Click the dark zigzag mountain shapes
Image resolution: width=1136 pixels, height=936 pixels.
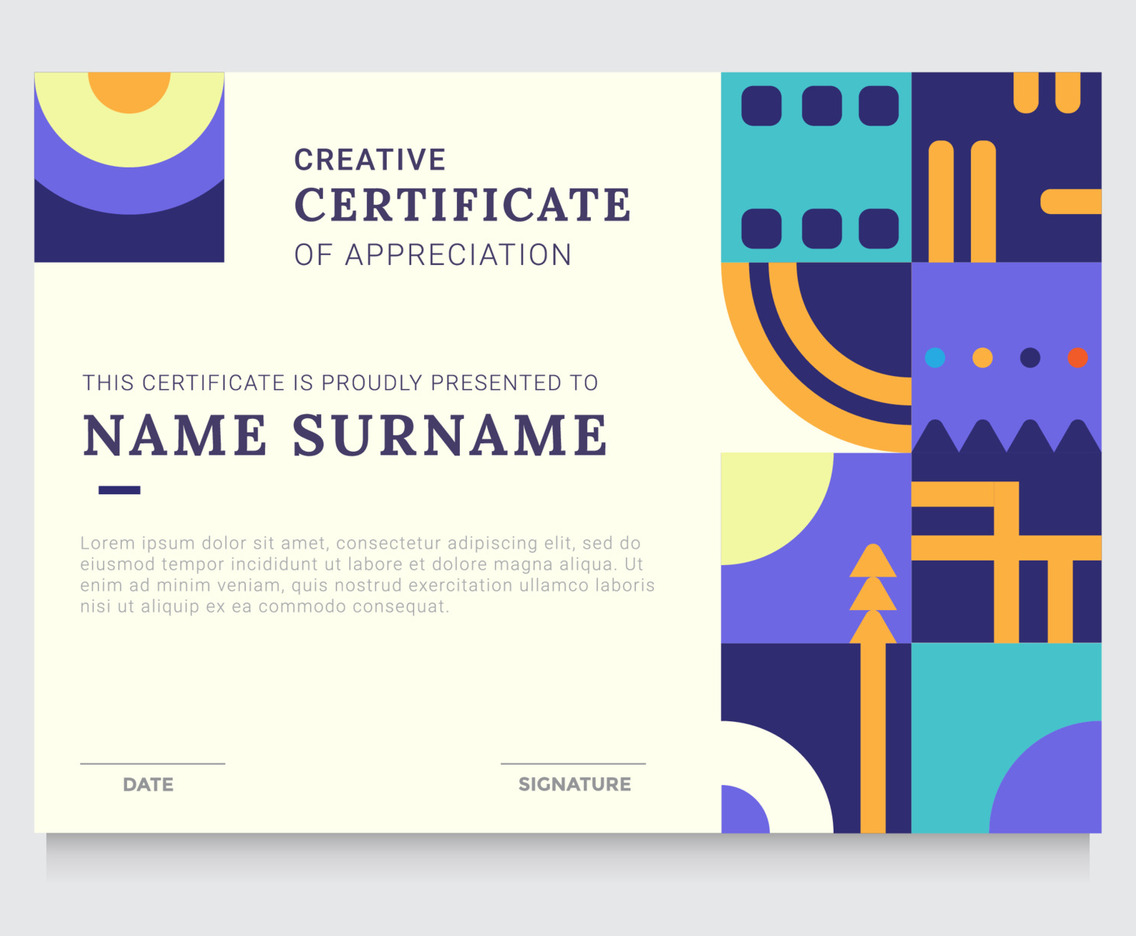(1006, 437)
